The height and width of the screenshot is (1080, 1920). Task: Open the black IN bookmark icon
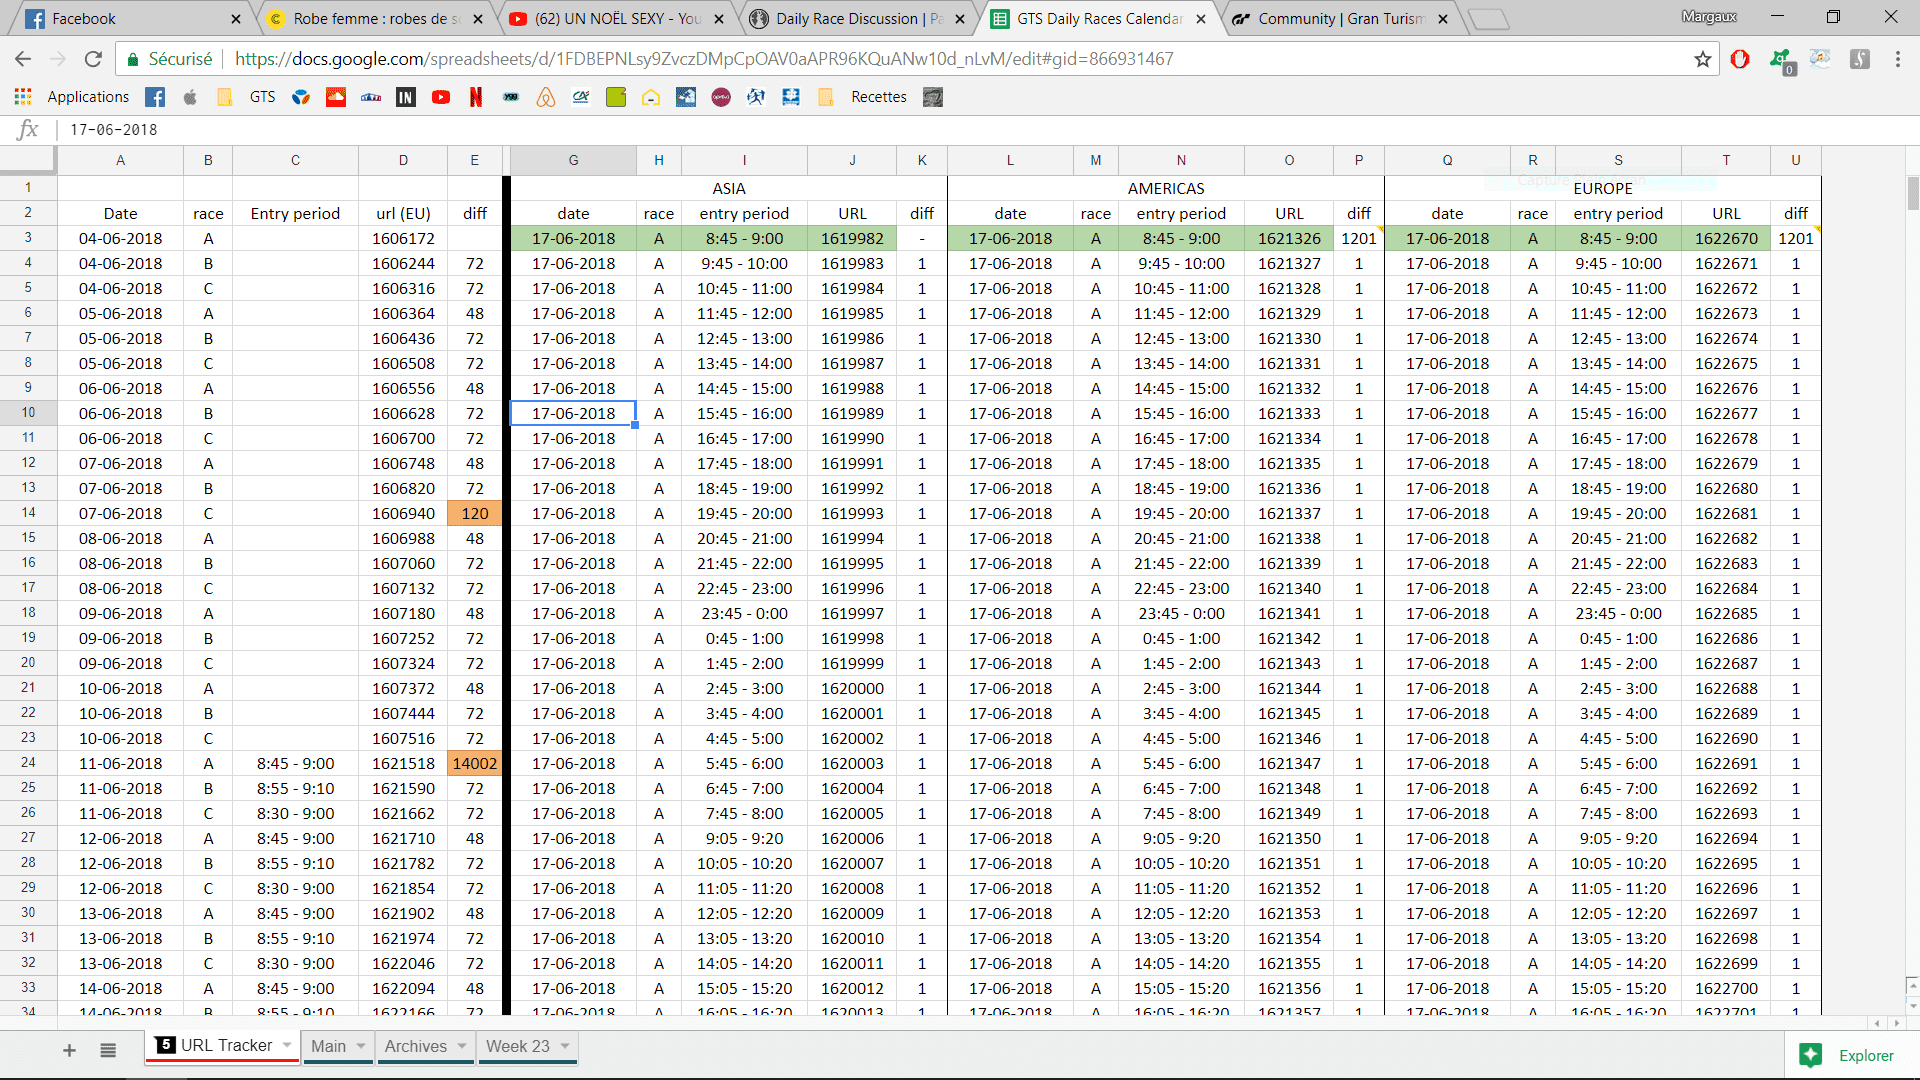406,97
